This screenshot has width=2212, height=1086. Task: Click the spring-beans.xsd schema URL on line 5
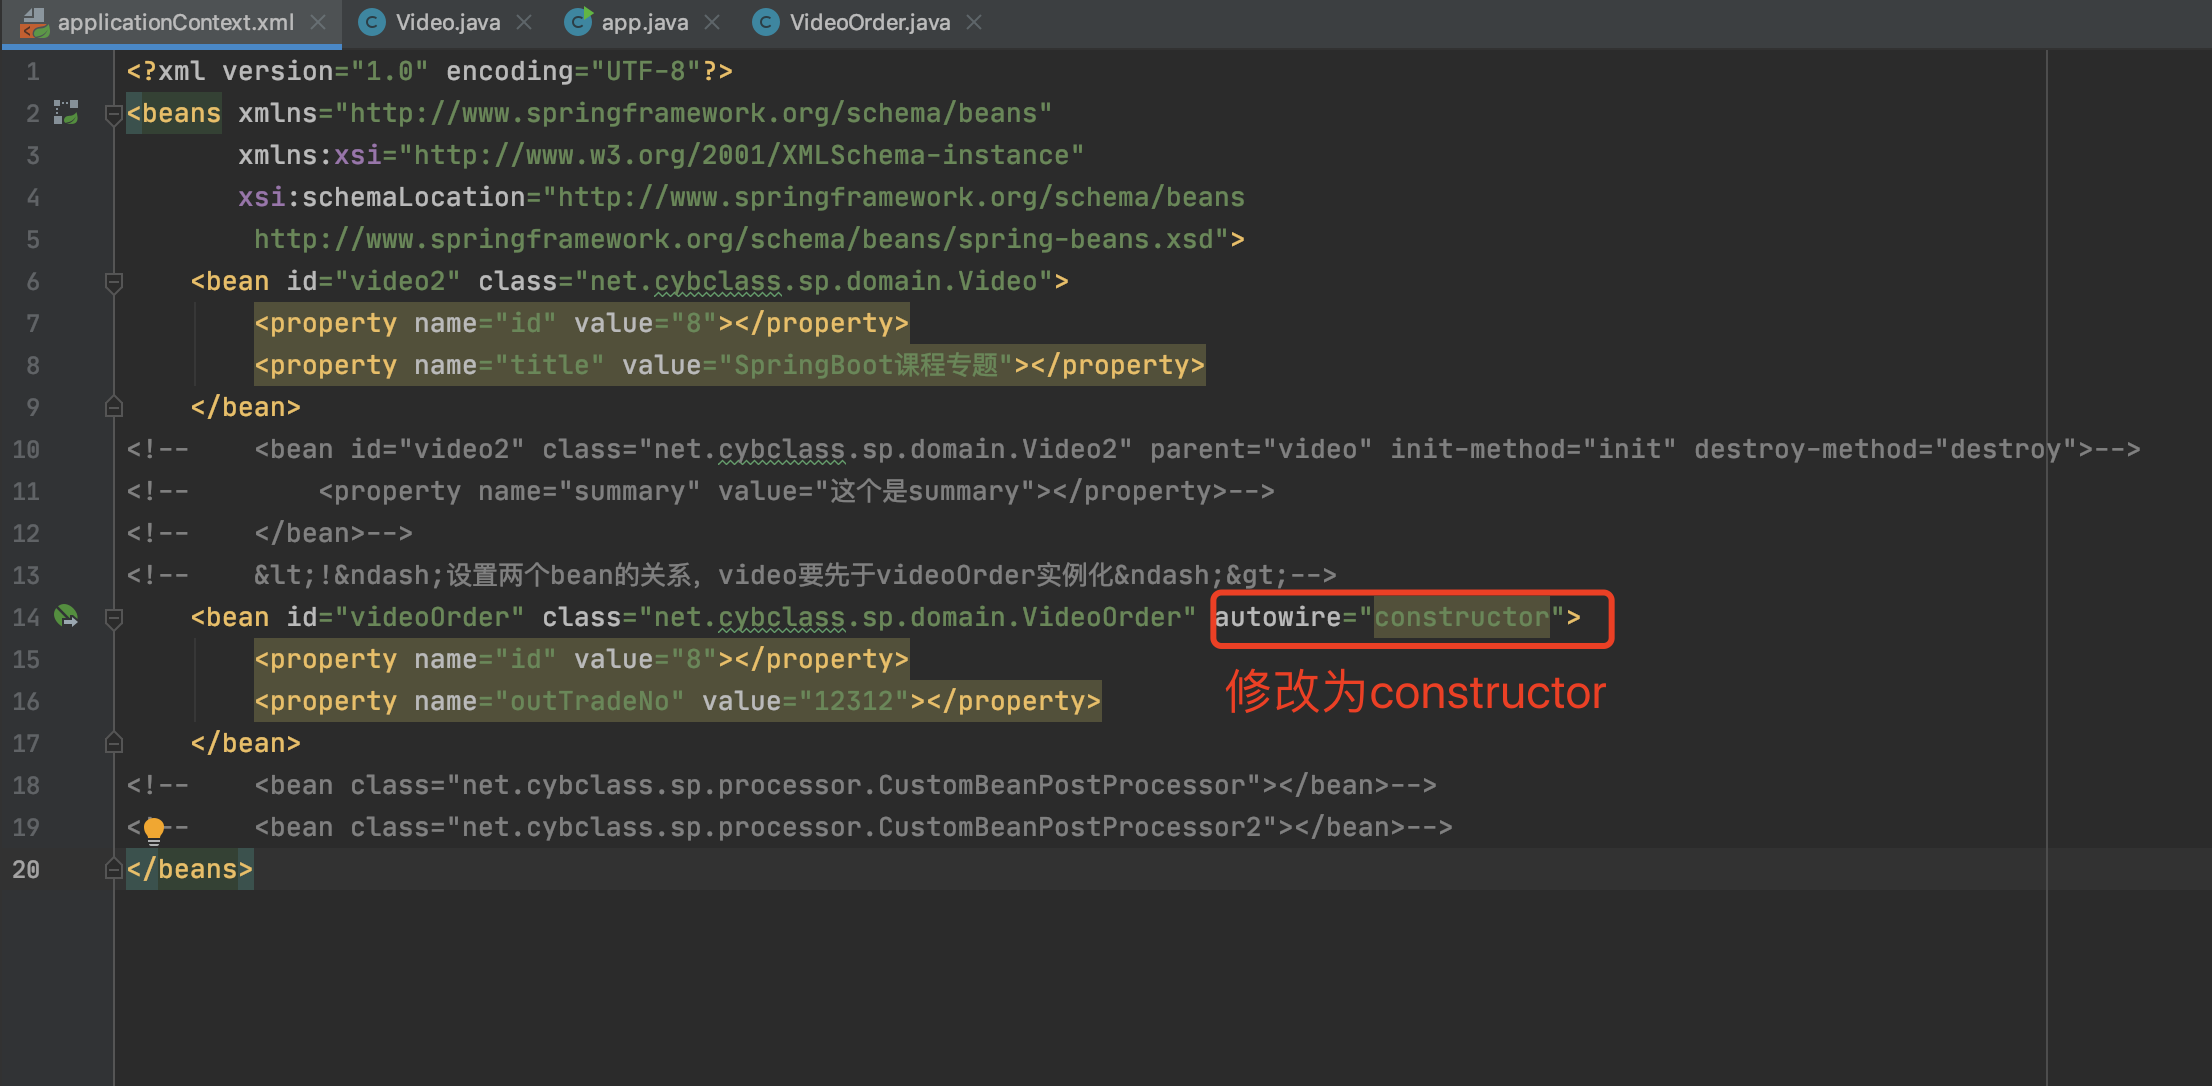734,239
